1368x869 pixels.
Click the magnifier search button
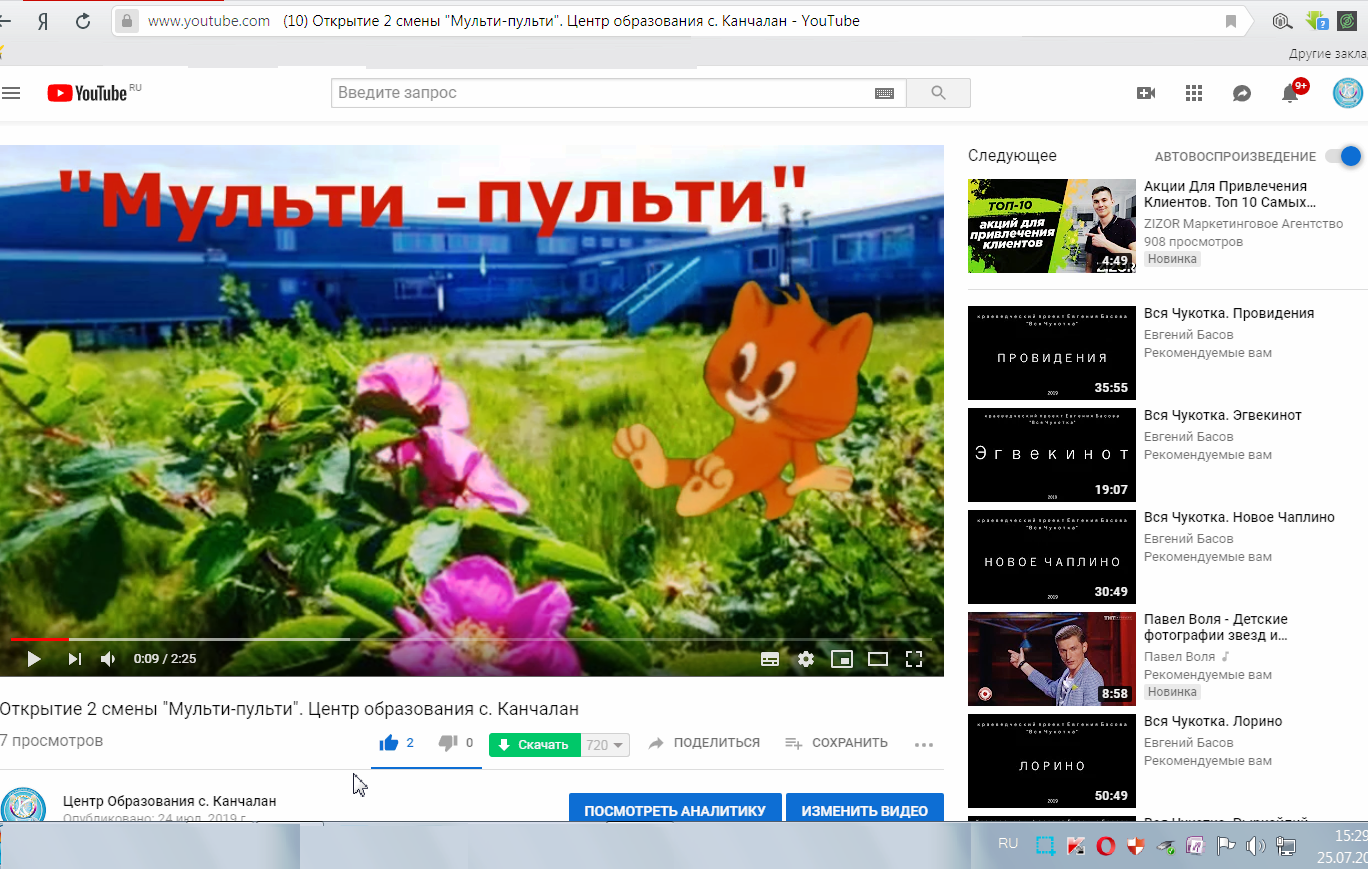938,93
